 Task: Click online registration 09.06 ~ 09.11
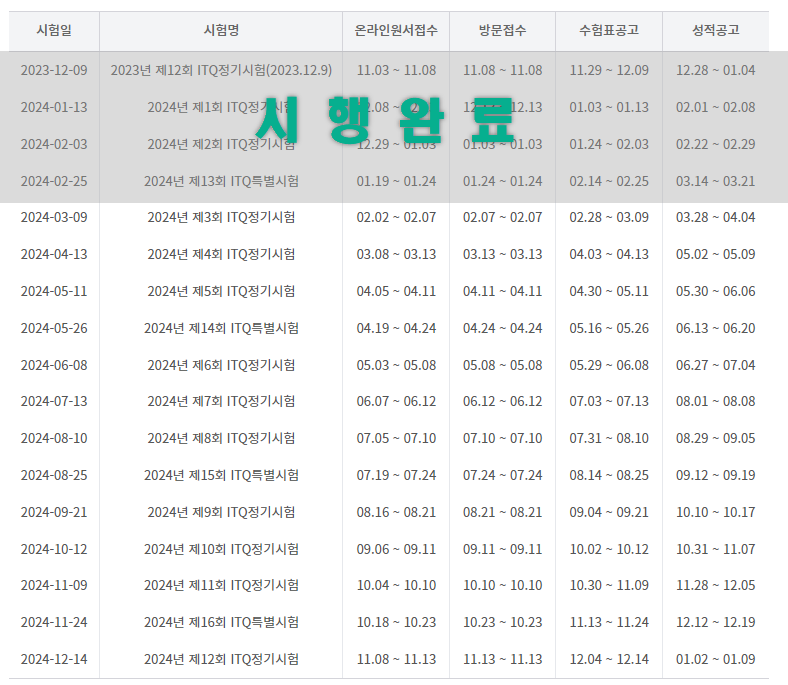click(396, 549)
